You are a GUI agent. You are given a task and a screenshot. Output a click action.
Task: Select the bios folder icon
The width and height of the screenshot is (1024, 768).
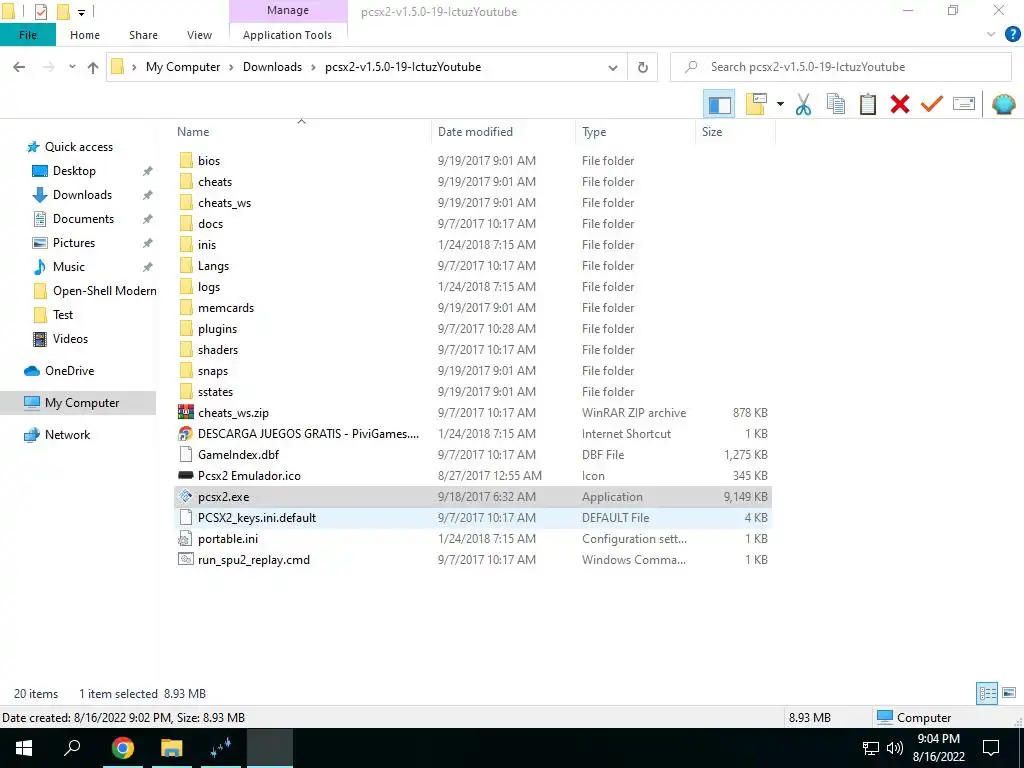pyautogui.click(x=186, y=161)
